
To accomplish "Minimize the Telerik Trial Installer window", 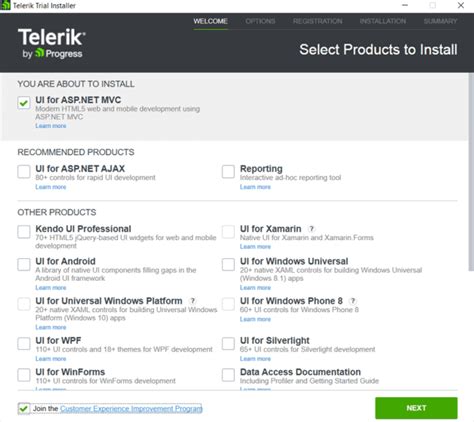I will coord(405,5).
